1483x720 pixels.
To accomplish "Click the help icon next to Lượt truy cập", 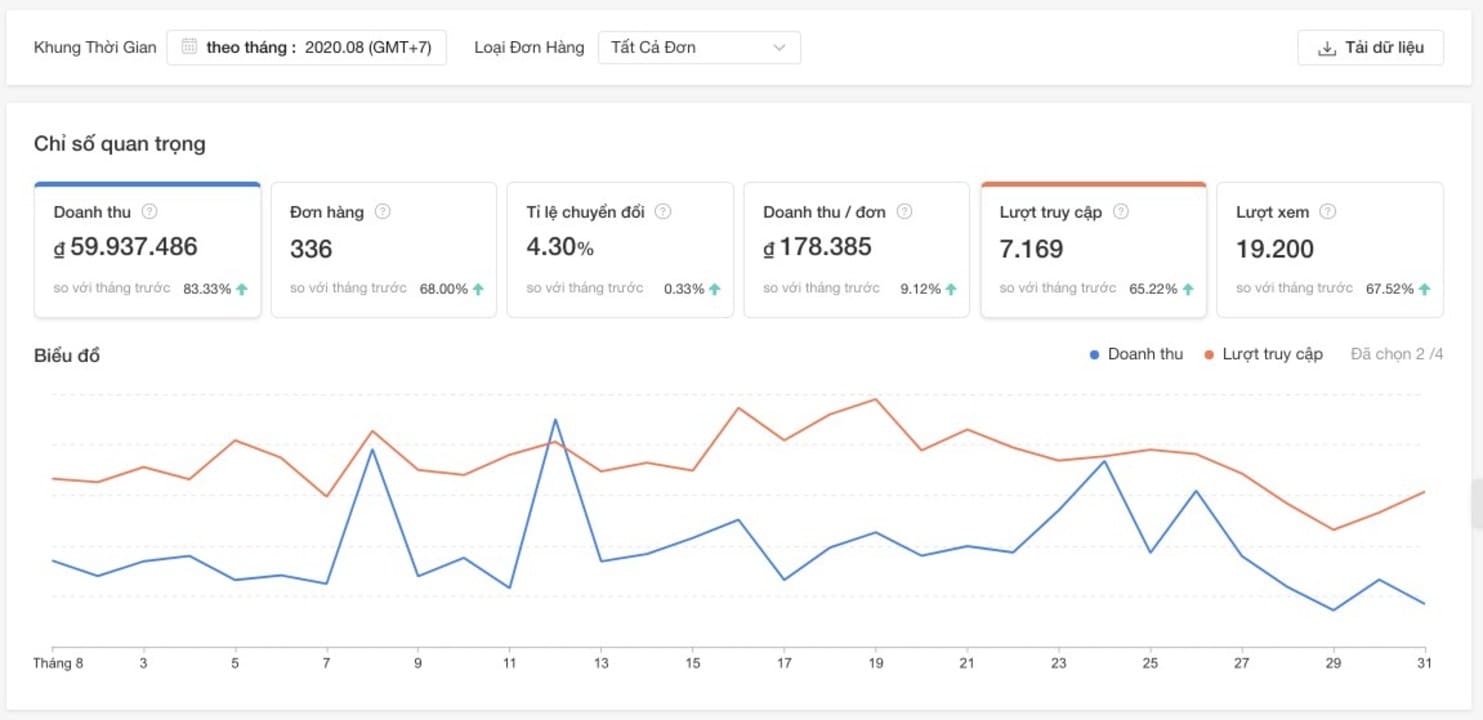I will tap(1121, 212).
